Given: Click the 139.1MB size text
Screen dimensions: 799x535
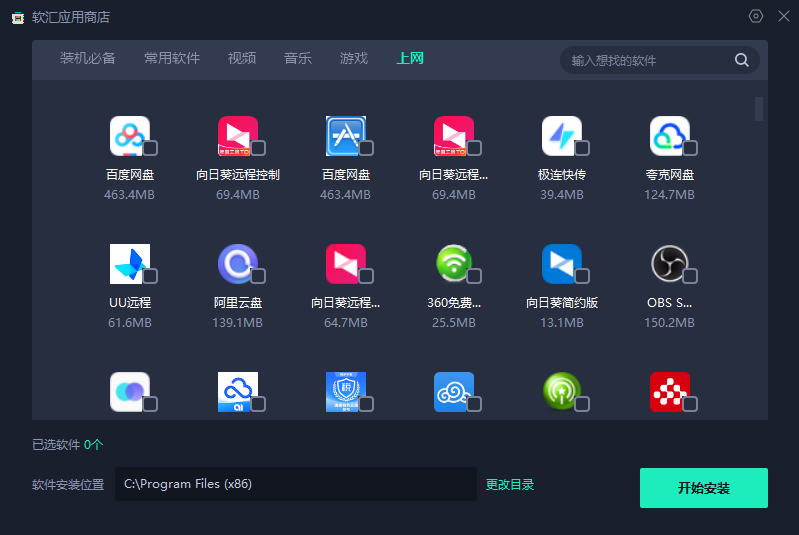Looking at the screenshot, I should (237, 323).
